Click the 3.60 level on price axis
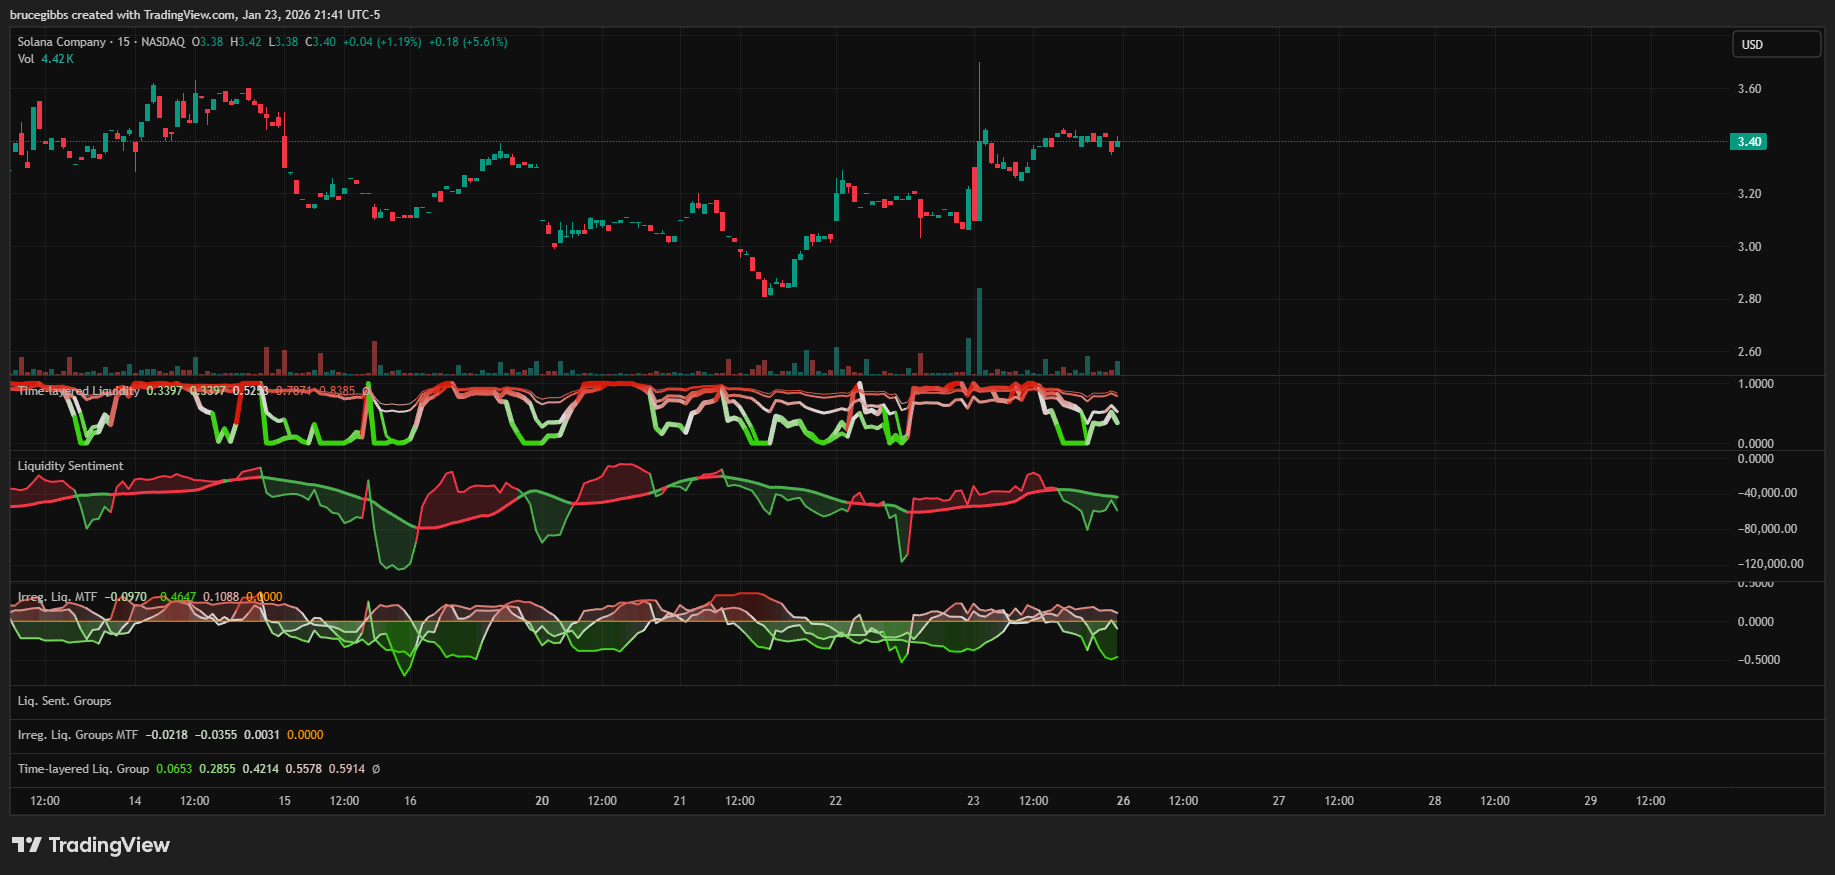 pos(1749,89)
